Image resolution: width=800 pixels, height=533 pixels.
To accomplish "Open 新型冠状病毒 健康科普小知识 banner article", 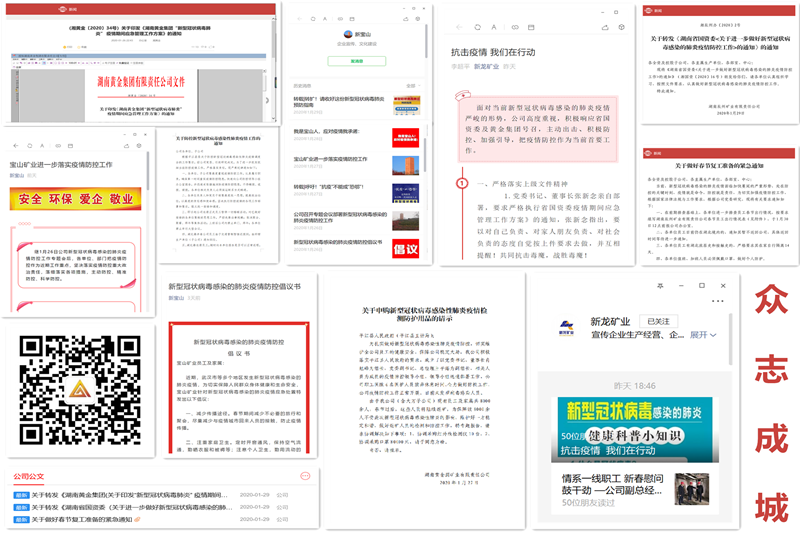I will coord(635,429).
